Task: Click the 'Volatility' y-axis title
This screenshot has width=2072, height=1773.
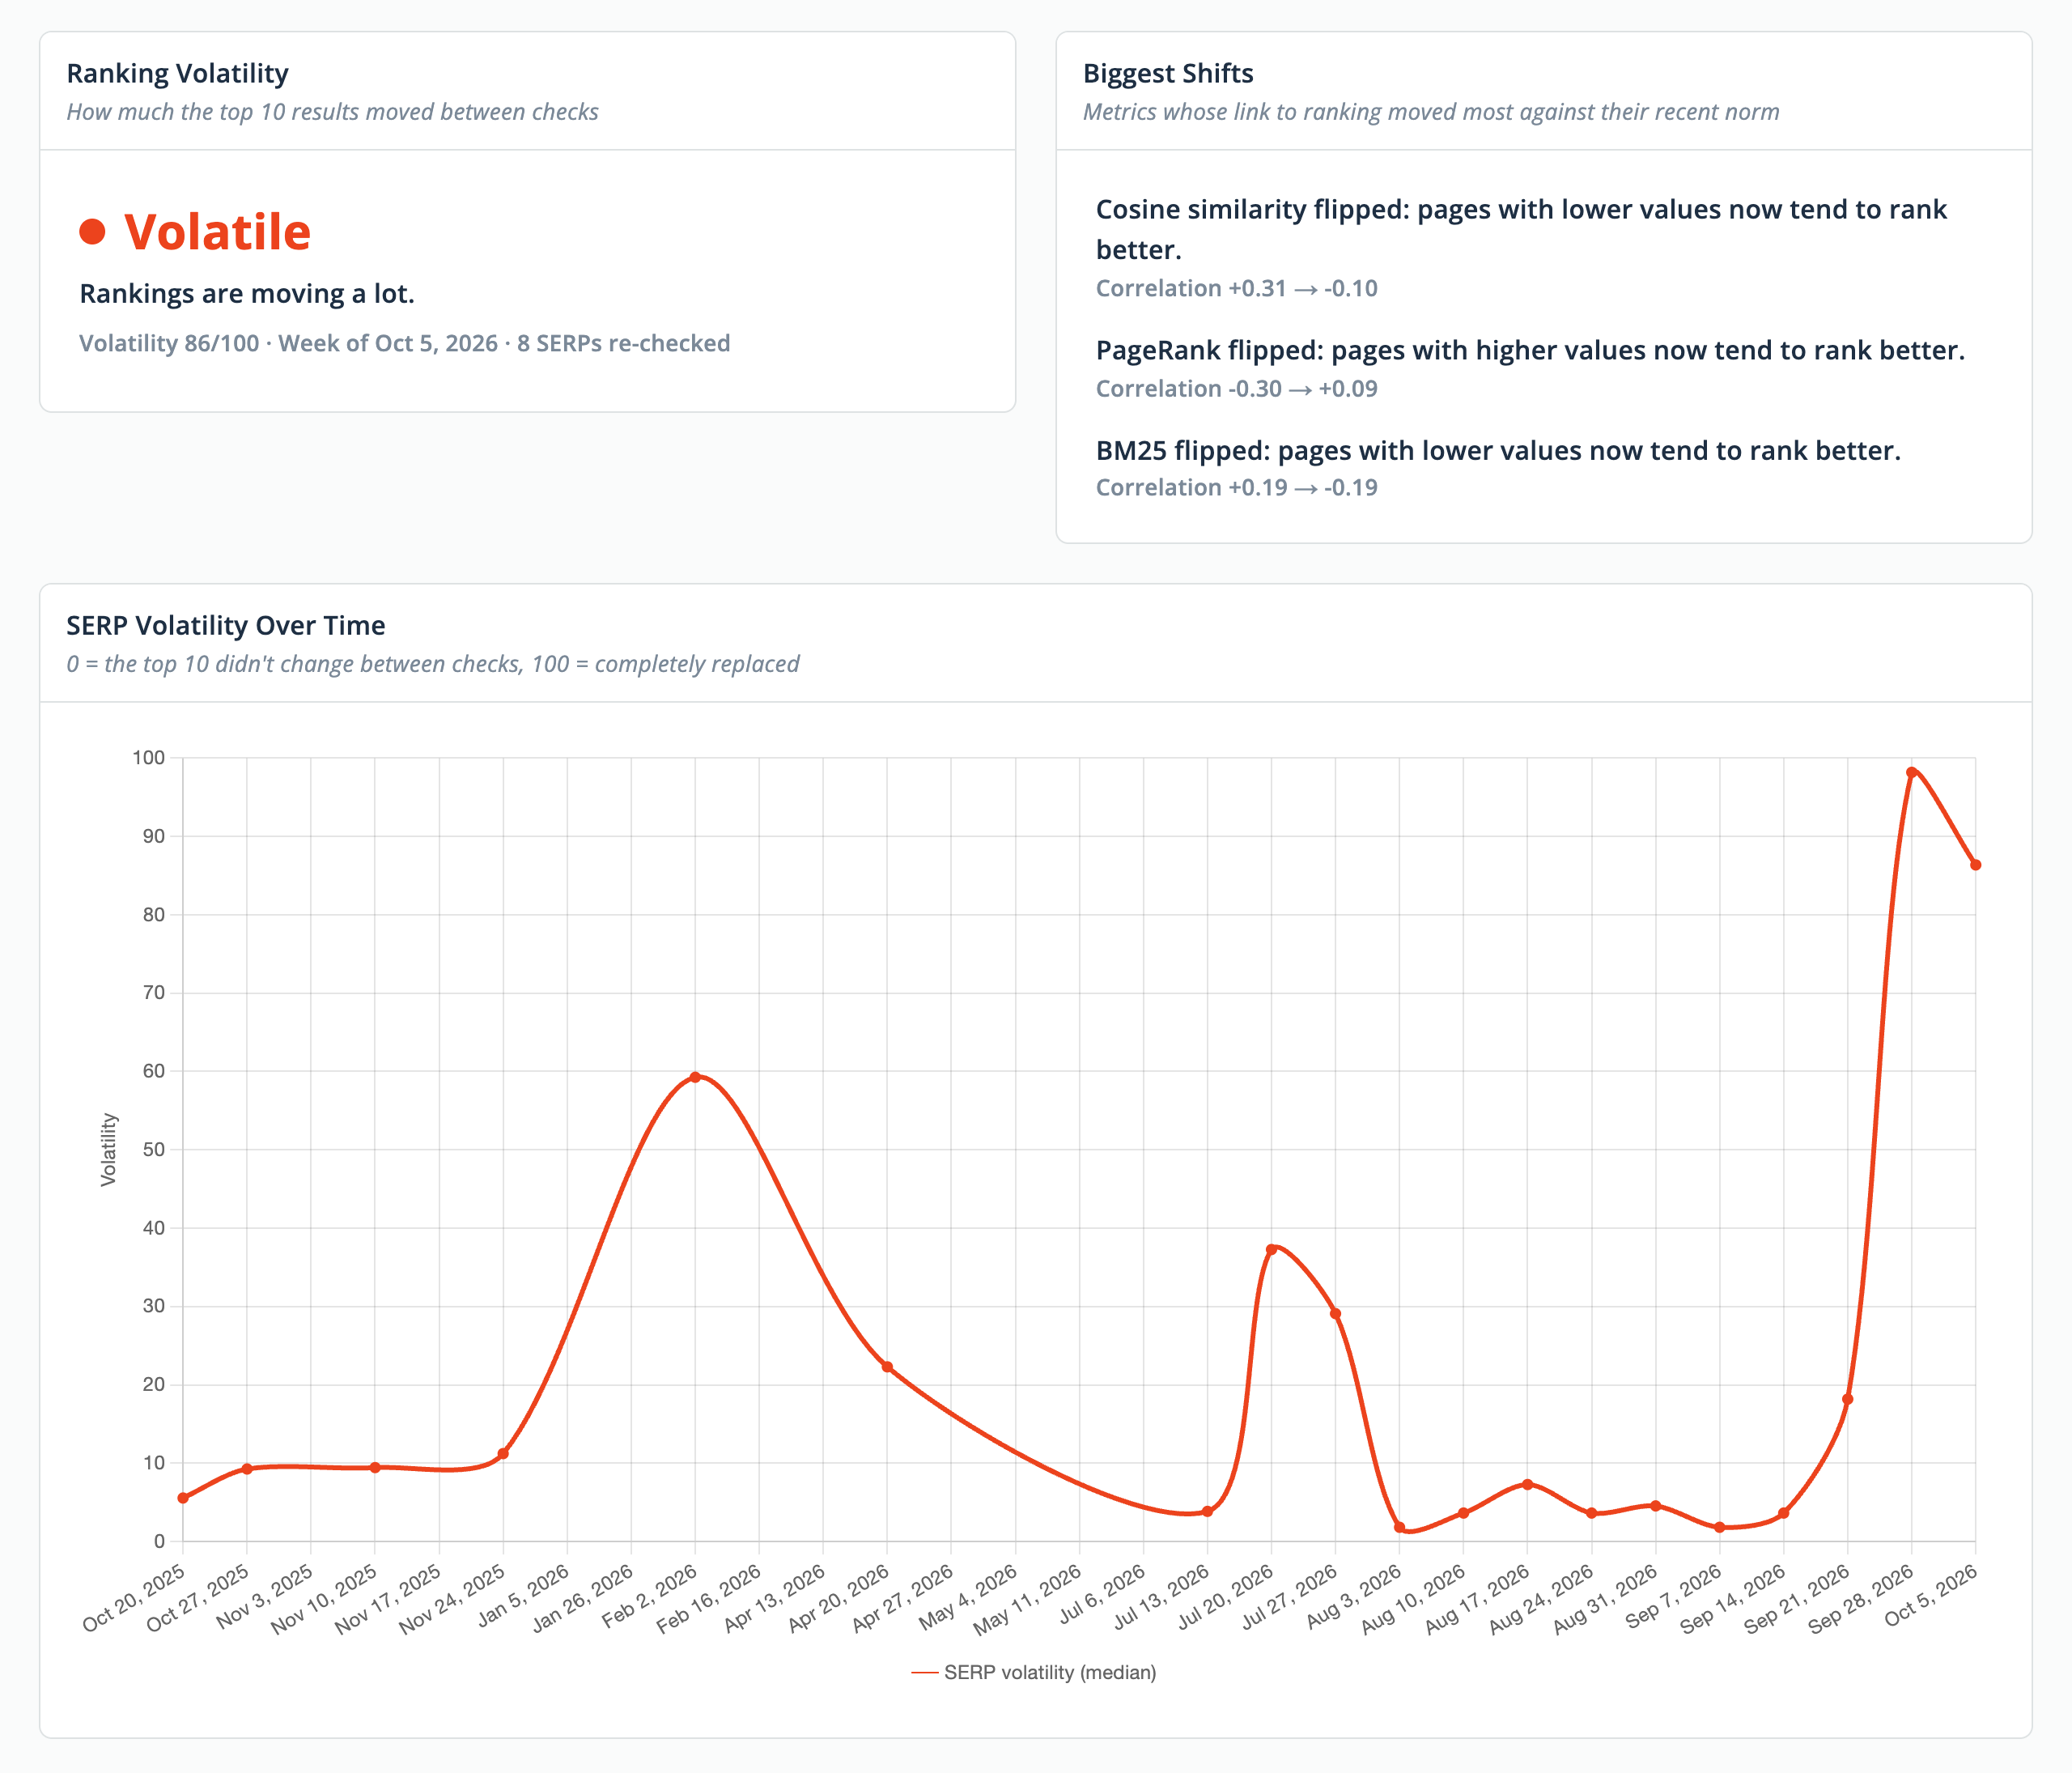Action: (x=108, y=1149)
